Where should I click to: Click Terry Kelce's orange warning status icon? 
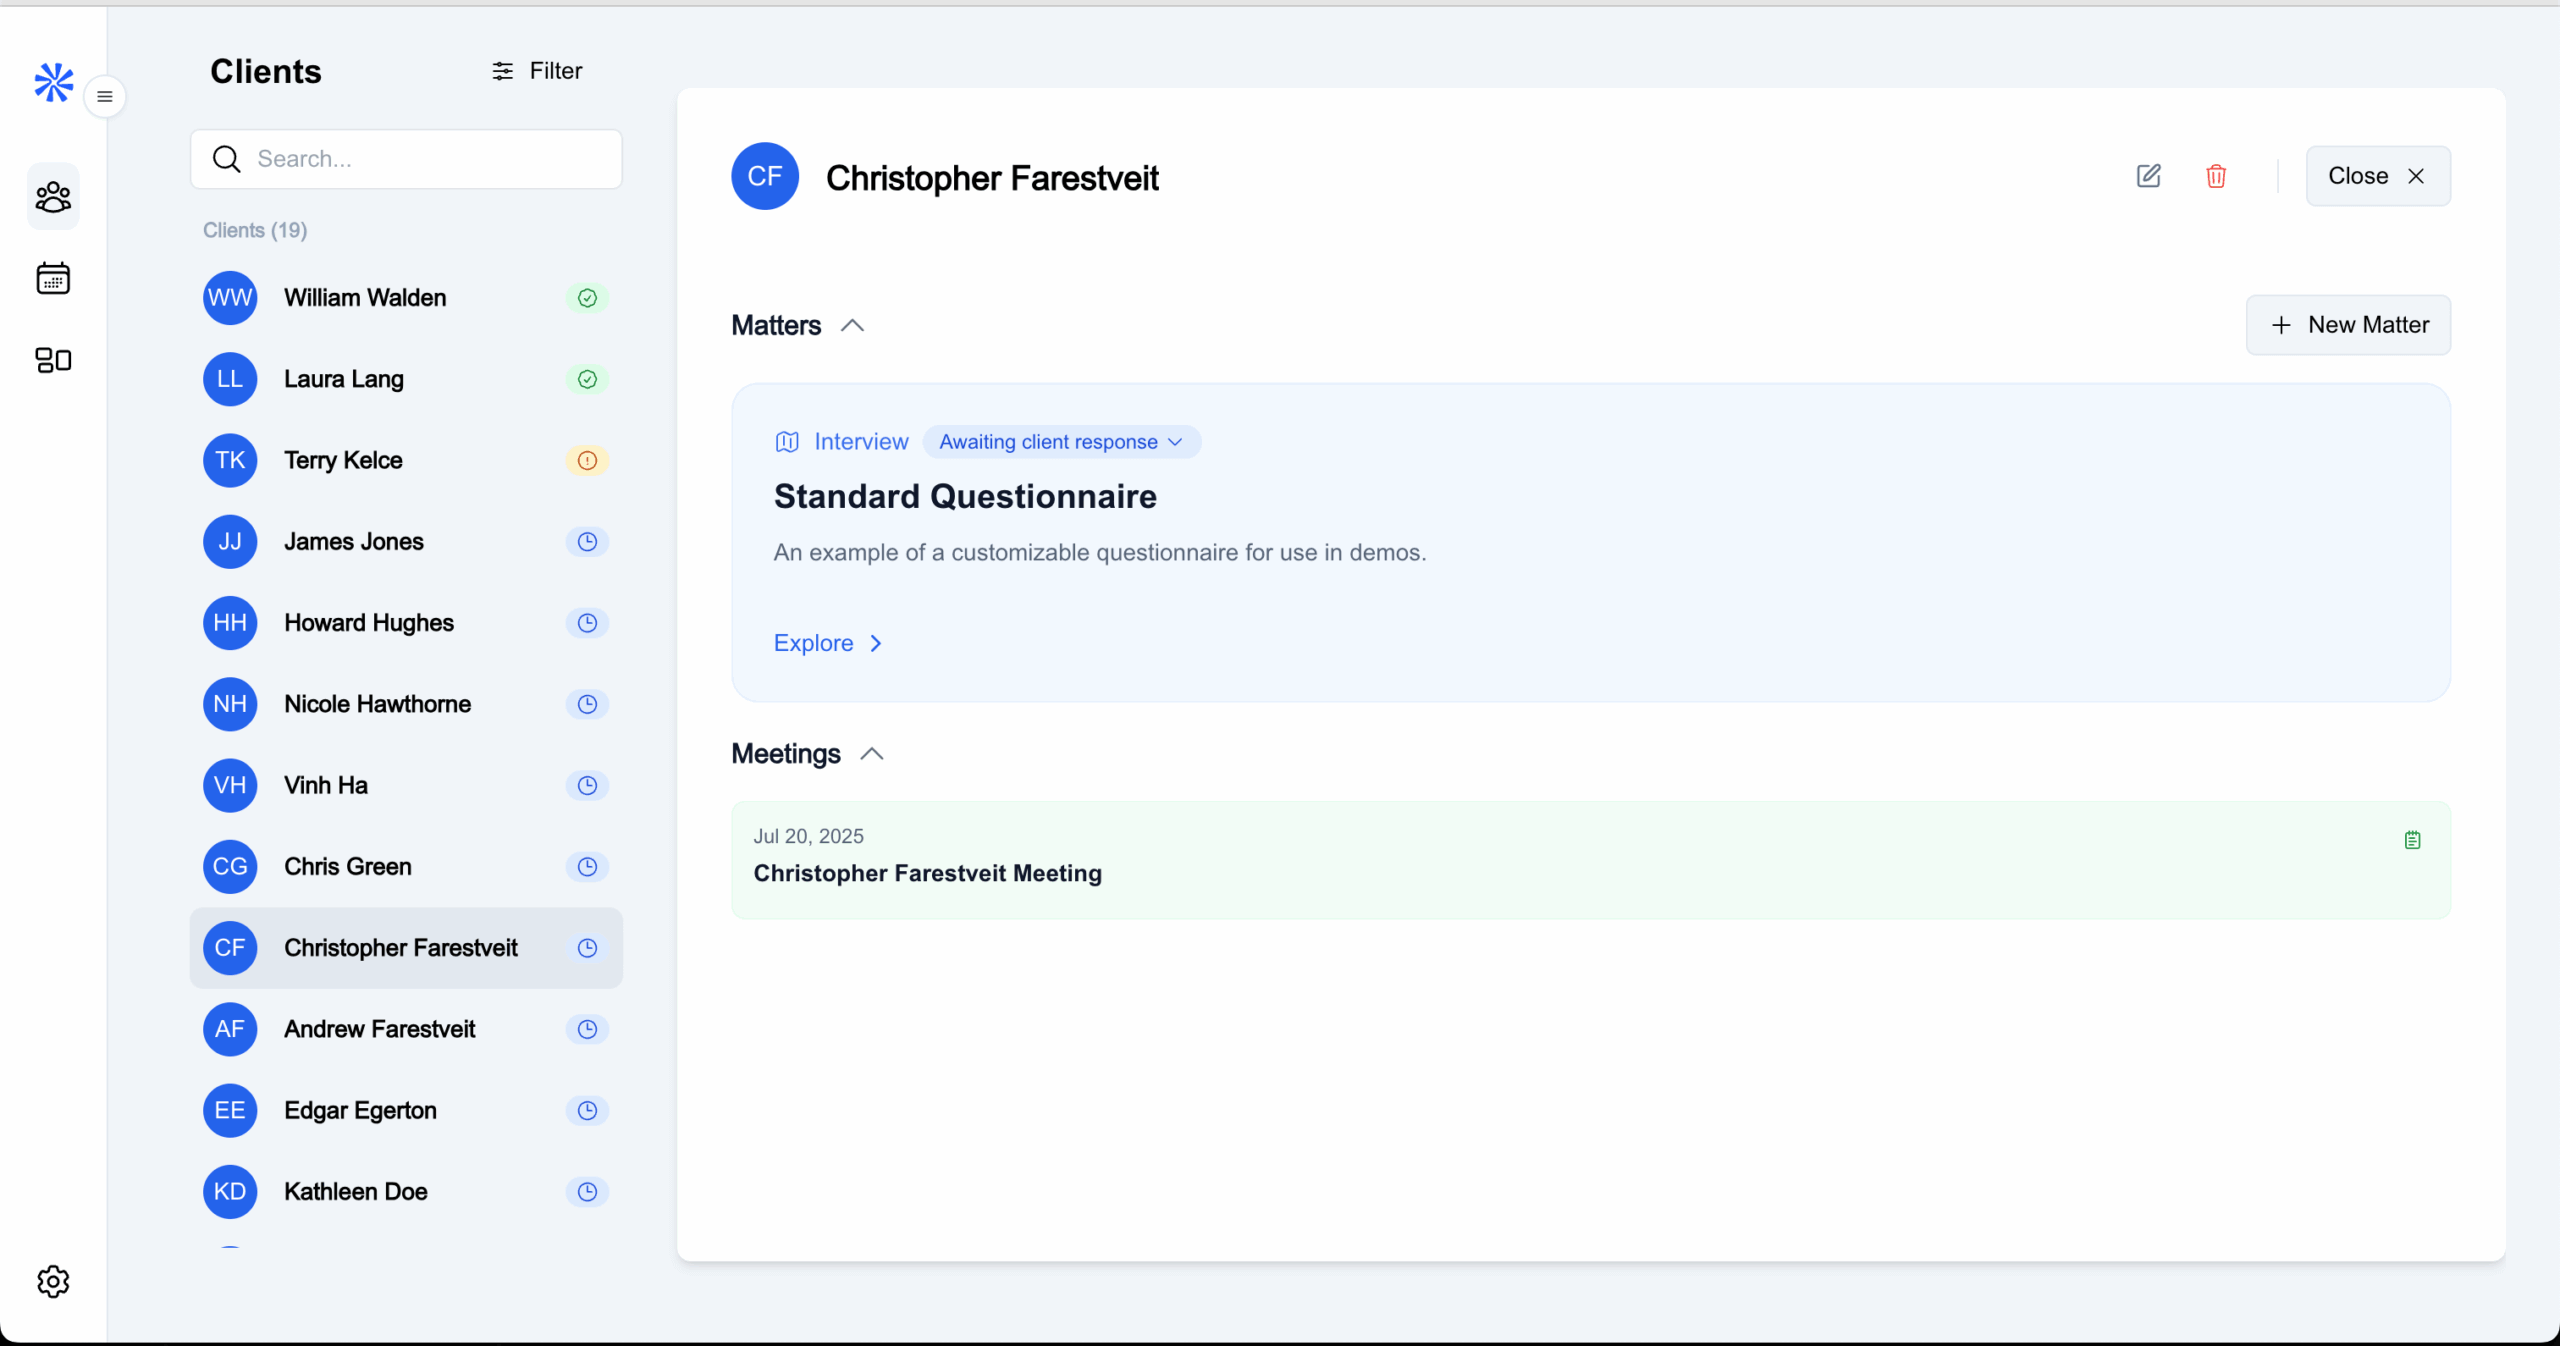click(587, 461)
